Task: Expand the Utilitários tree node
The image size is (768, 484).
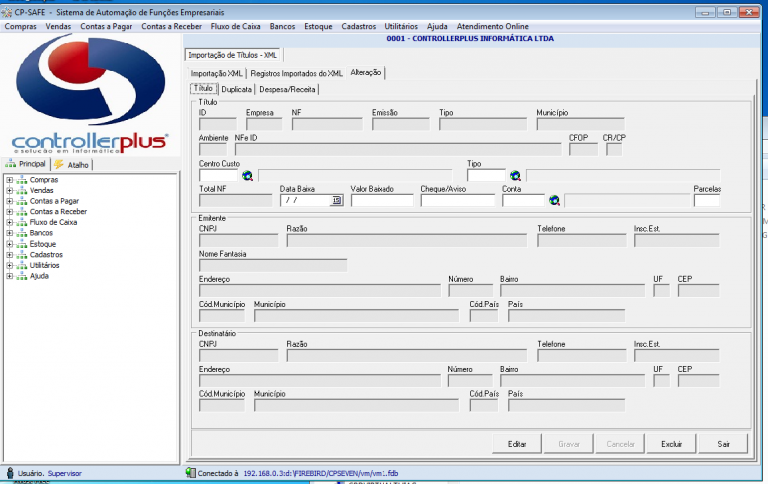Action: [x=9, y=265]
